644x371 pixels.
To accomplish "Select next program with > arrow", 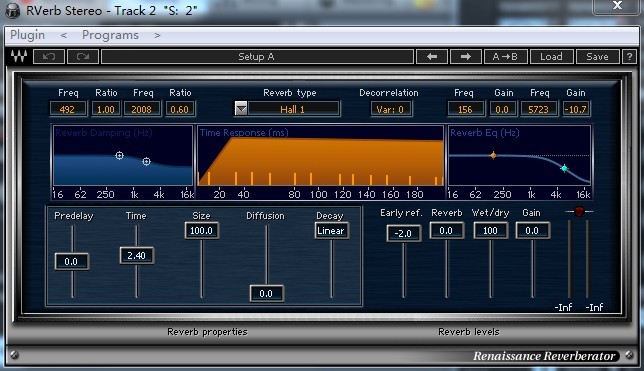I will pyautogui.click(x=157, y=35).
